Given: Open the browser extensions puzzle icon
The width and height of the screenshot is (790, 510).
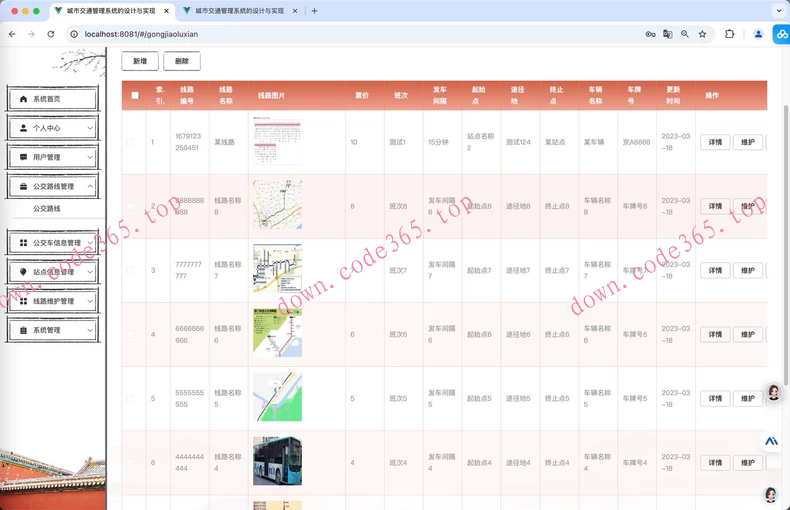Looking at the screenshot, I should pyautogui.click(x=729, y=34).
